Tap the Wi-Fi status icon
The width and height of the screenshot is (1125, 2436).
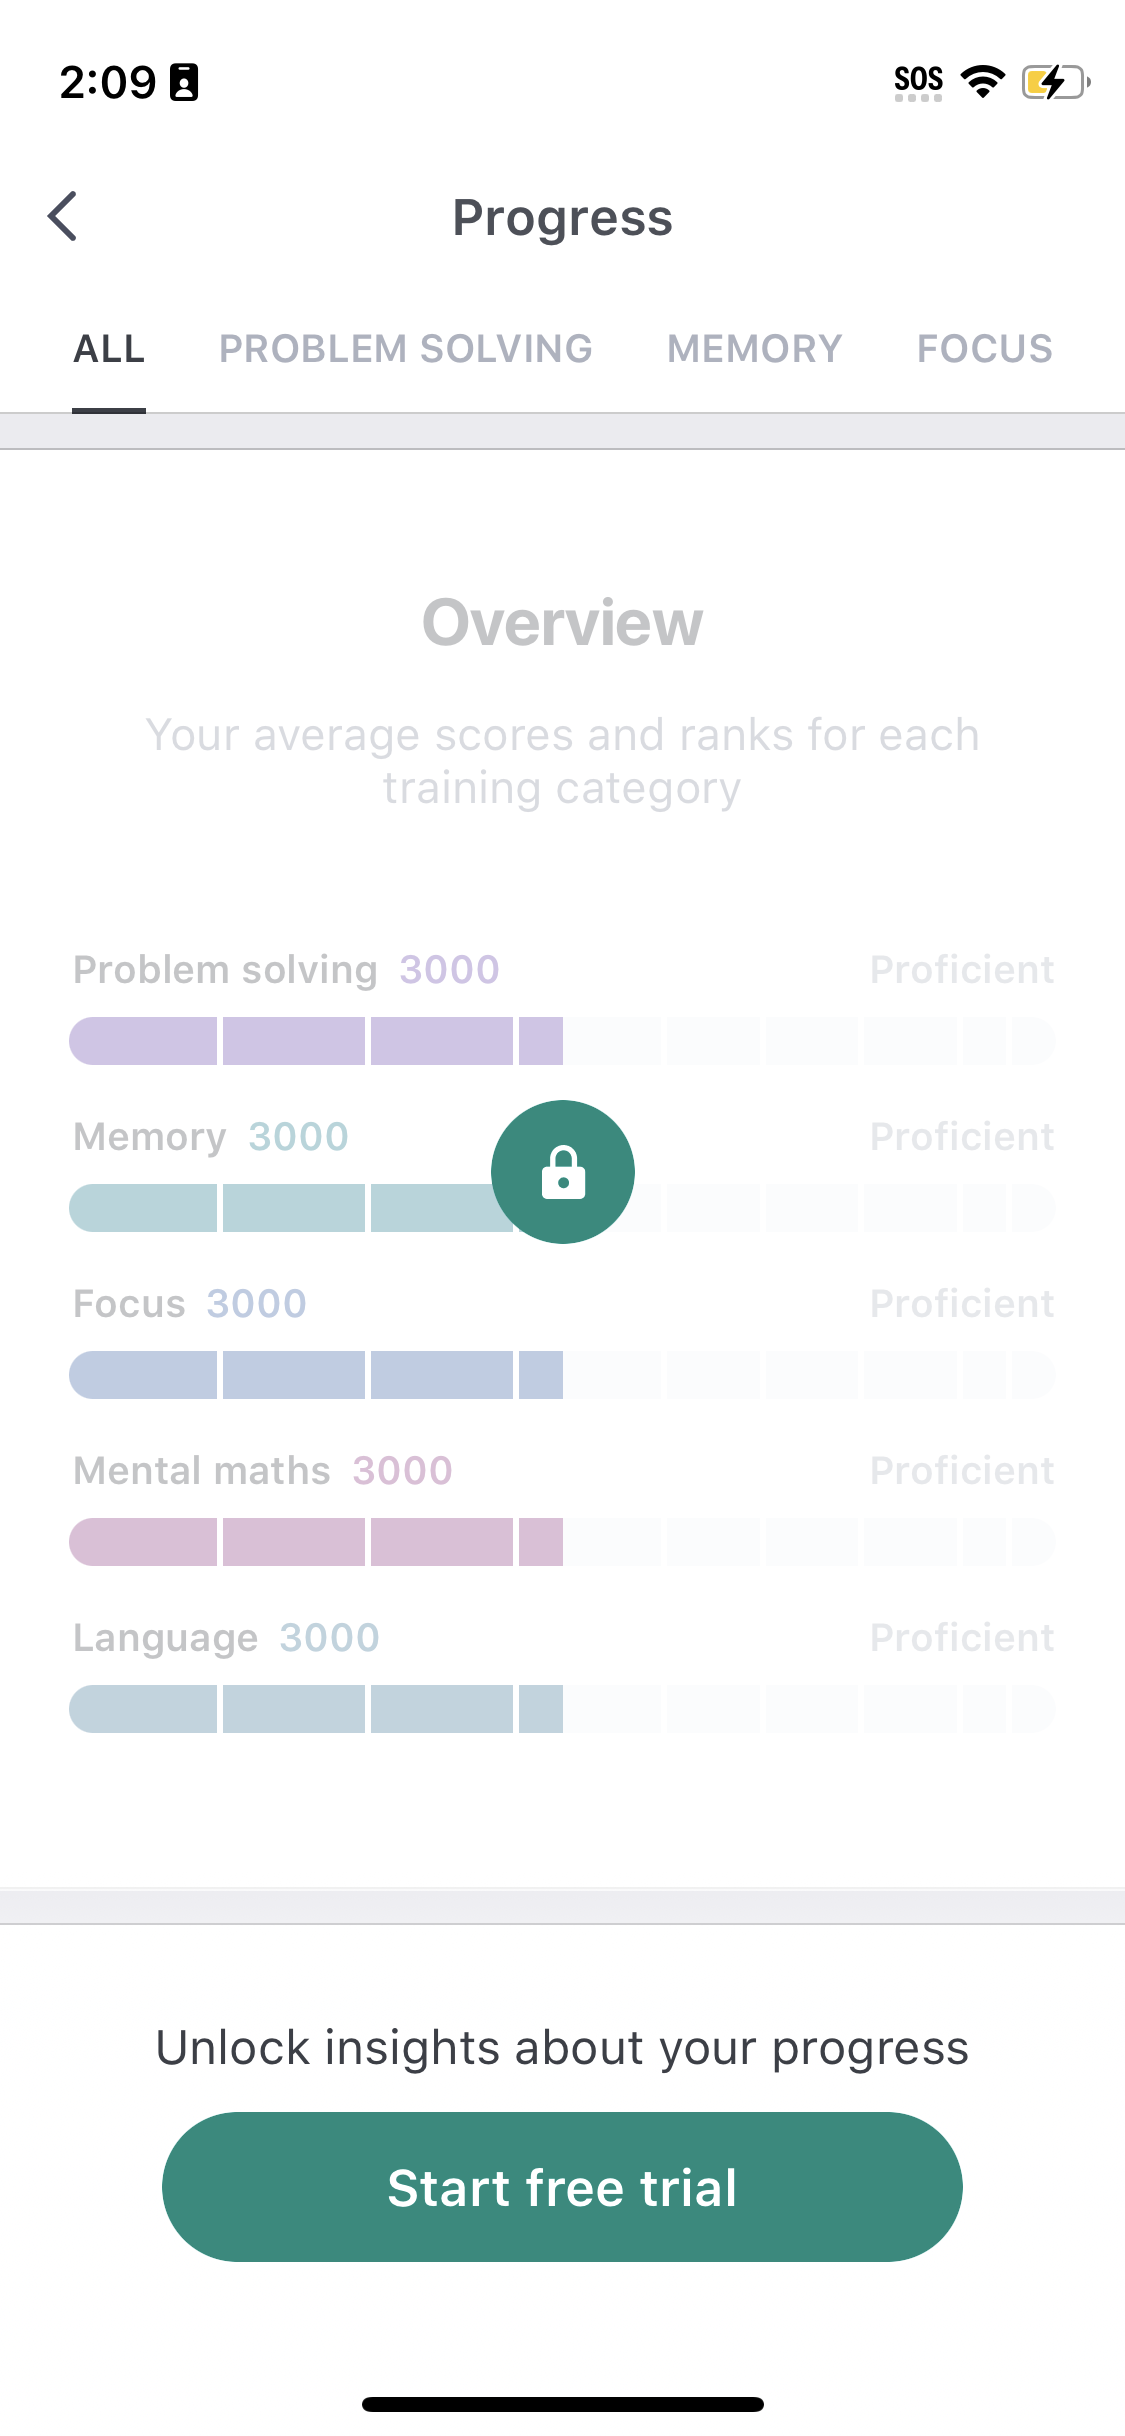point(982,82)
